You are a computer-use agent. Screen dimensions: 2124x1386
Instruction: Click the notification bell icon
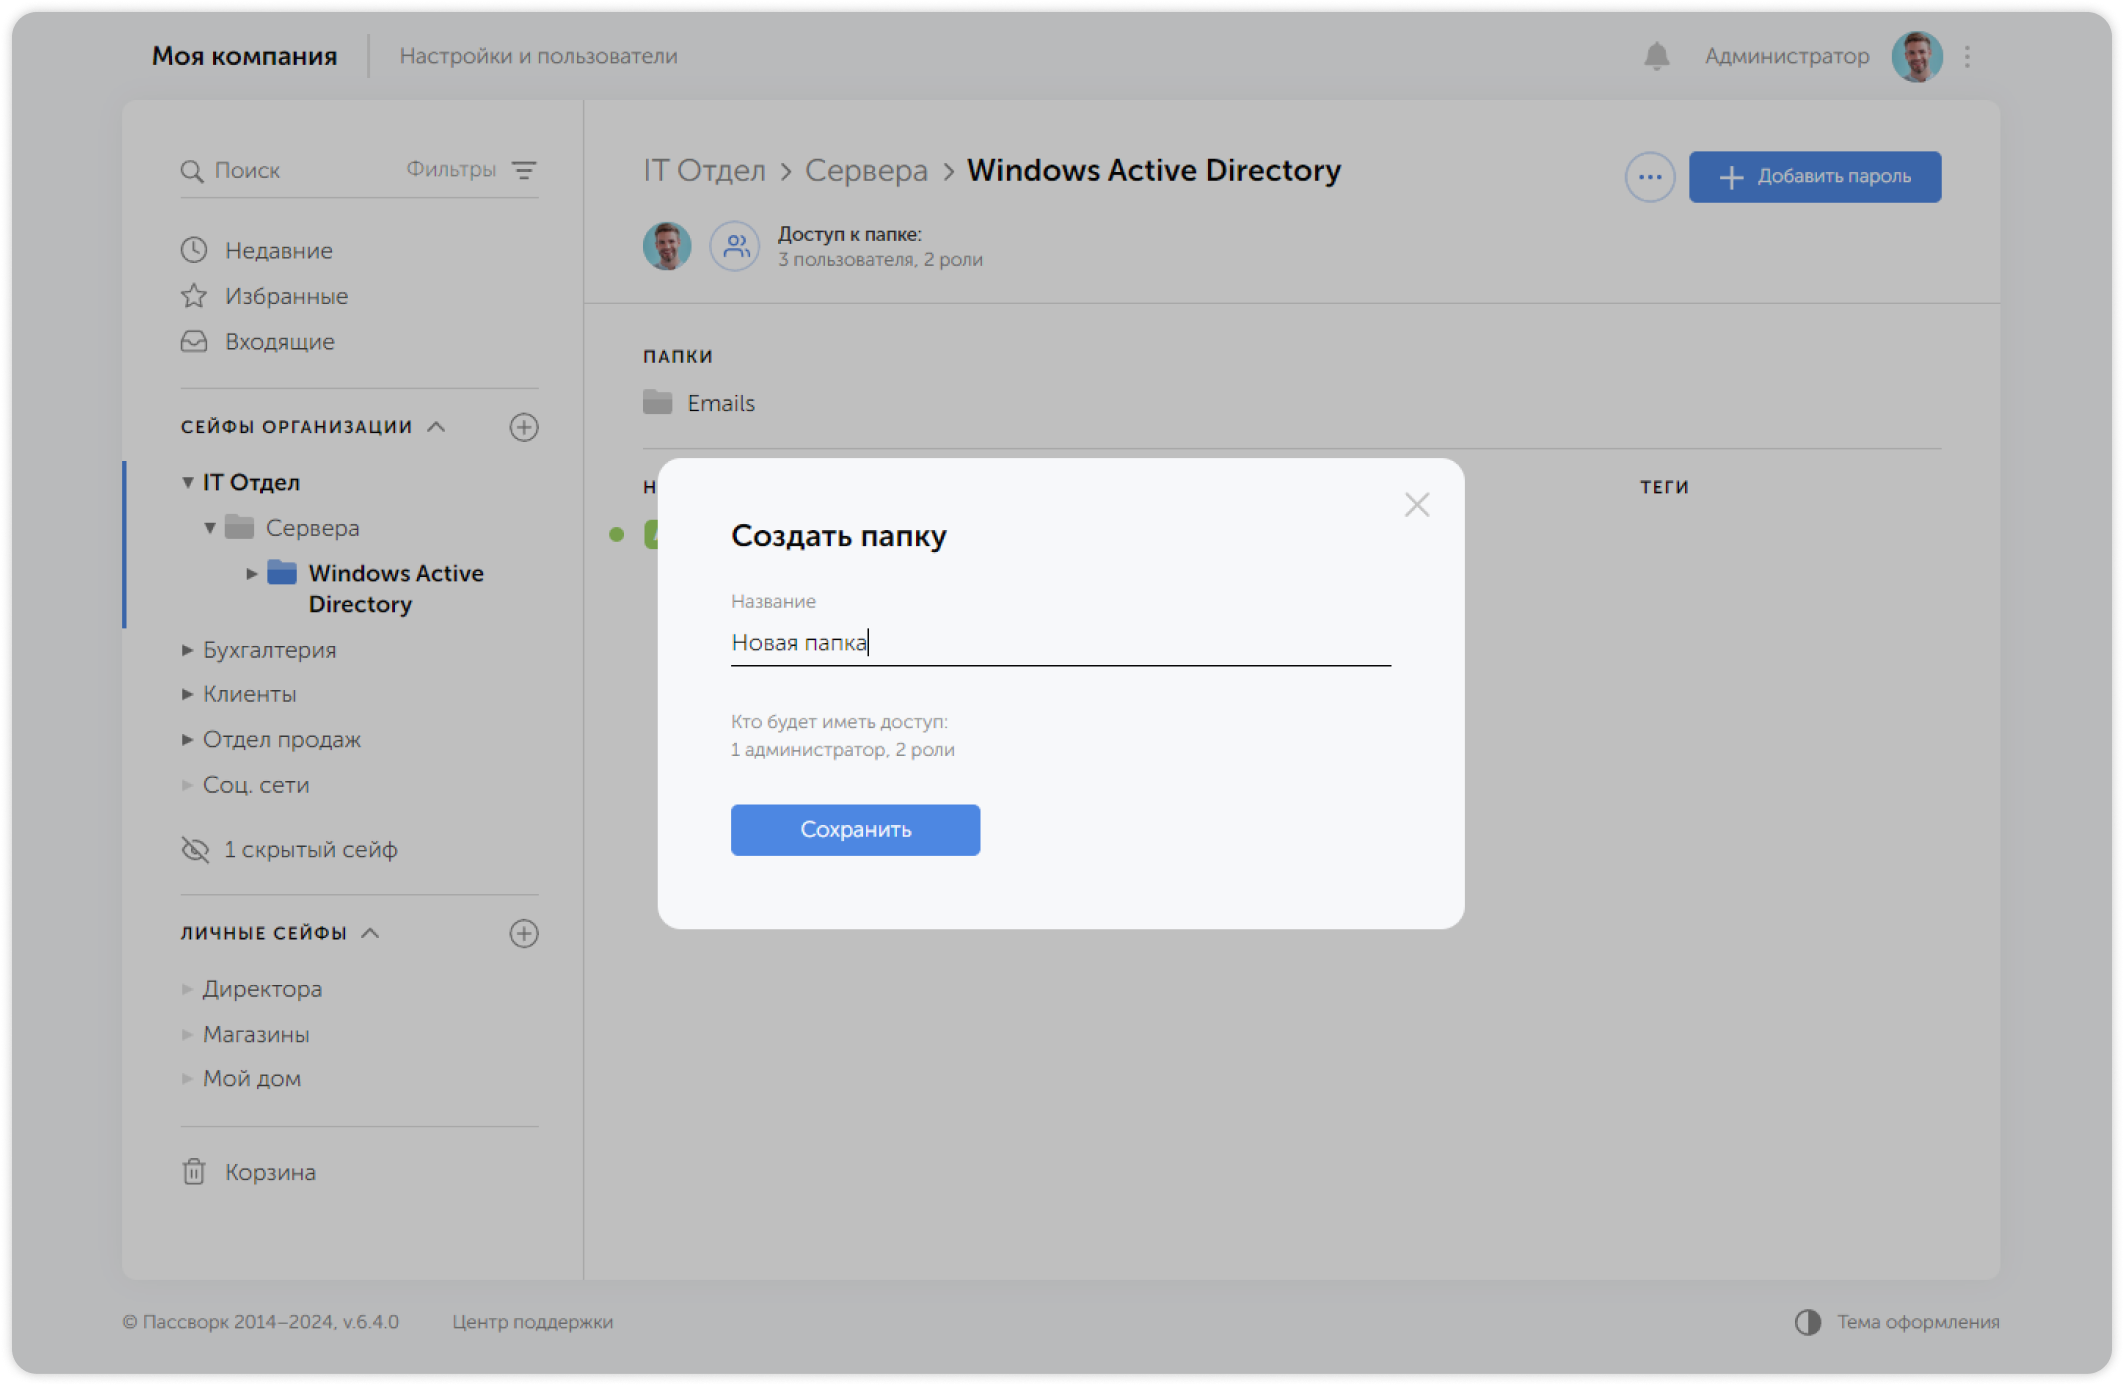click(1656, 56)
